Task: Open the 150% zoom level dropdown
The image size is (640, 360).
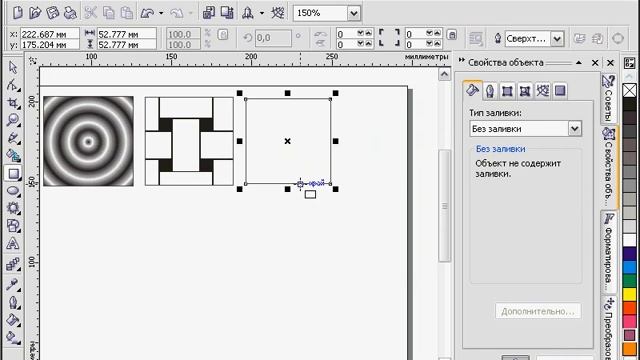Action: [354, 13]
